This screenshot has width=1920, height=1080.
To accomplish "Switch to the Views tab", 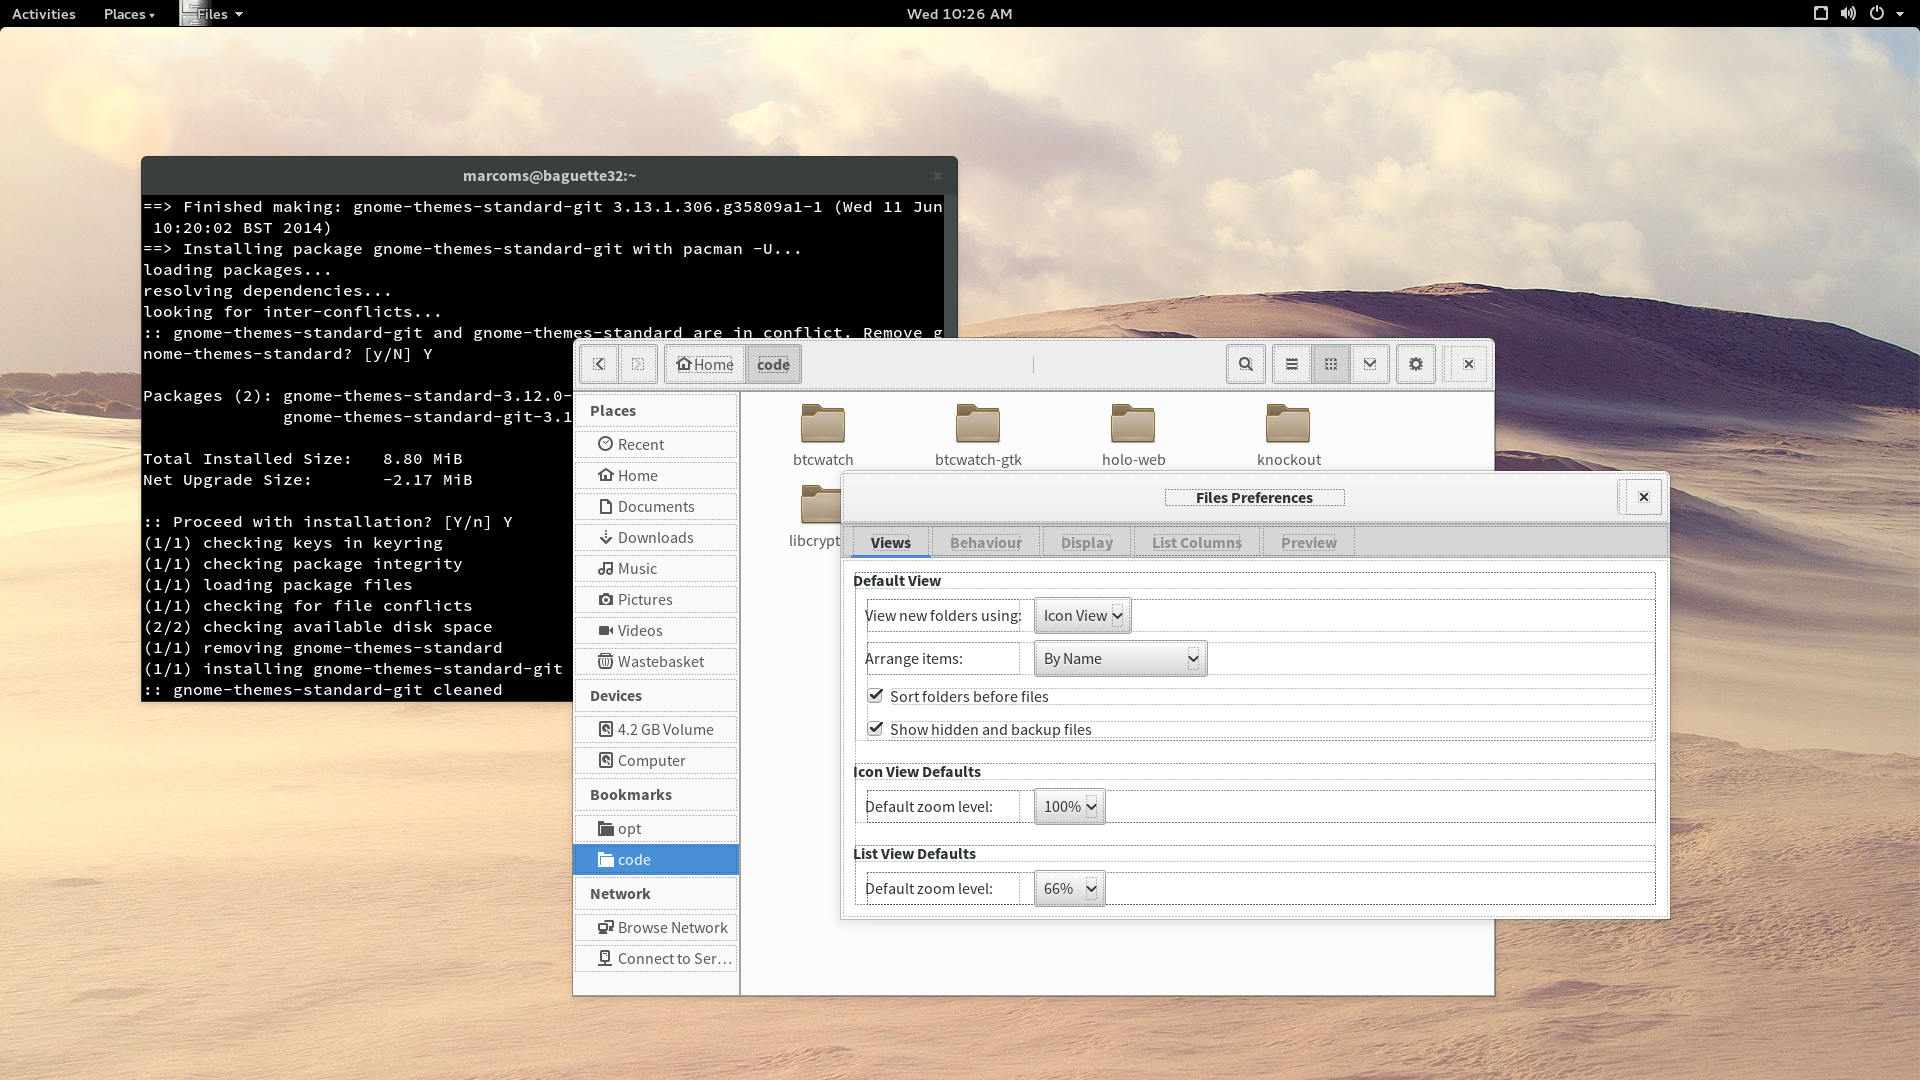I will (x=890, y=542).
